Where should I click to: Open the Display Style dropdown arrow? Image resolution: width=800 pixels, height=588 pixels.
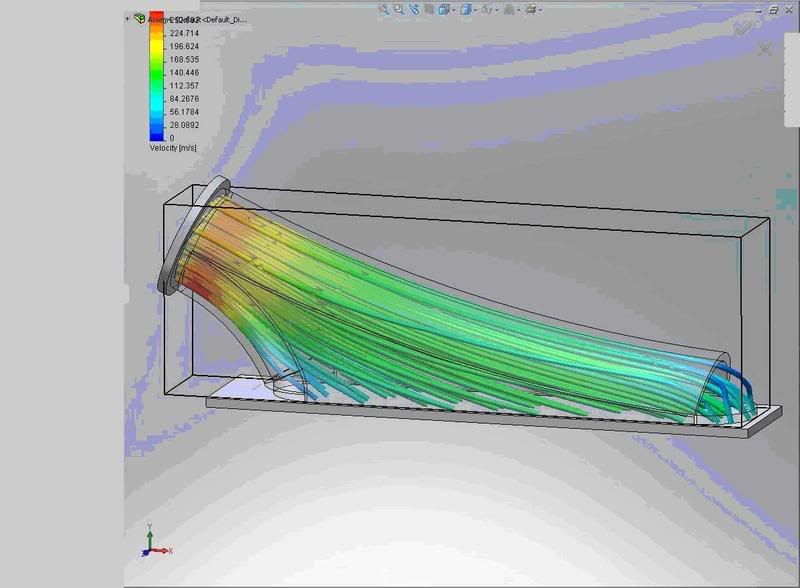(x=475, y=10)
